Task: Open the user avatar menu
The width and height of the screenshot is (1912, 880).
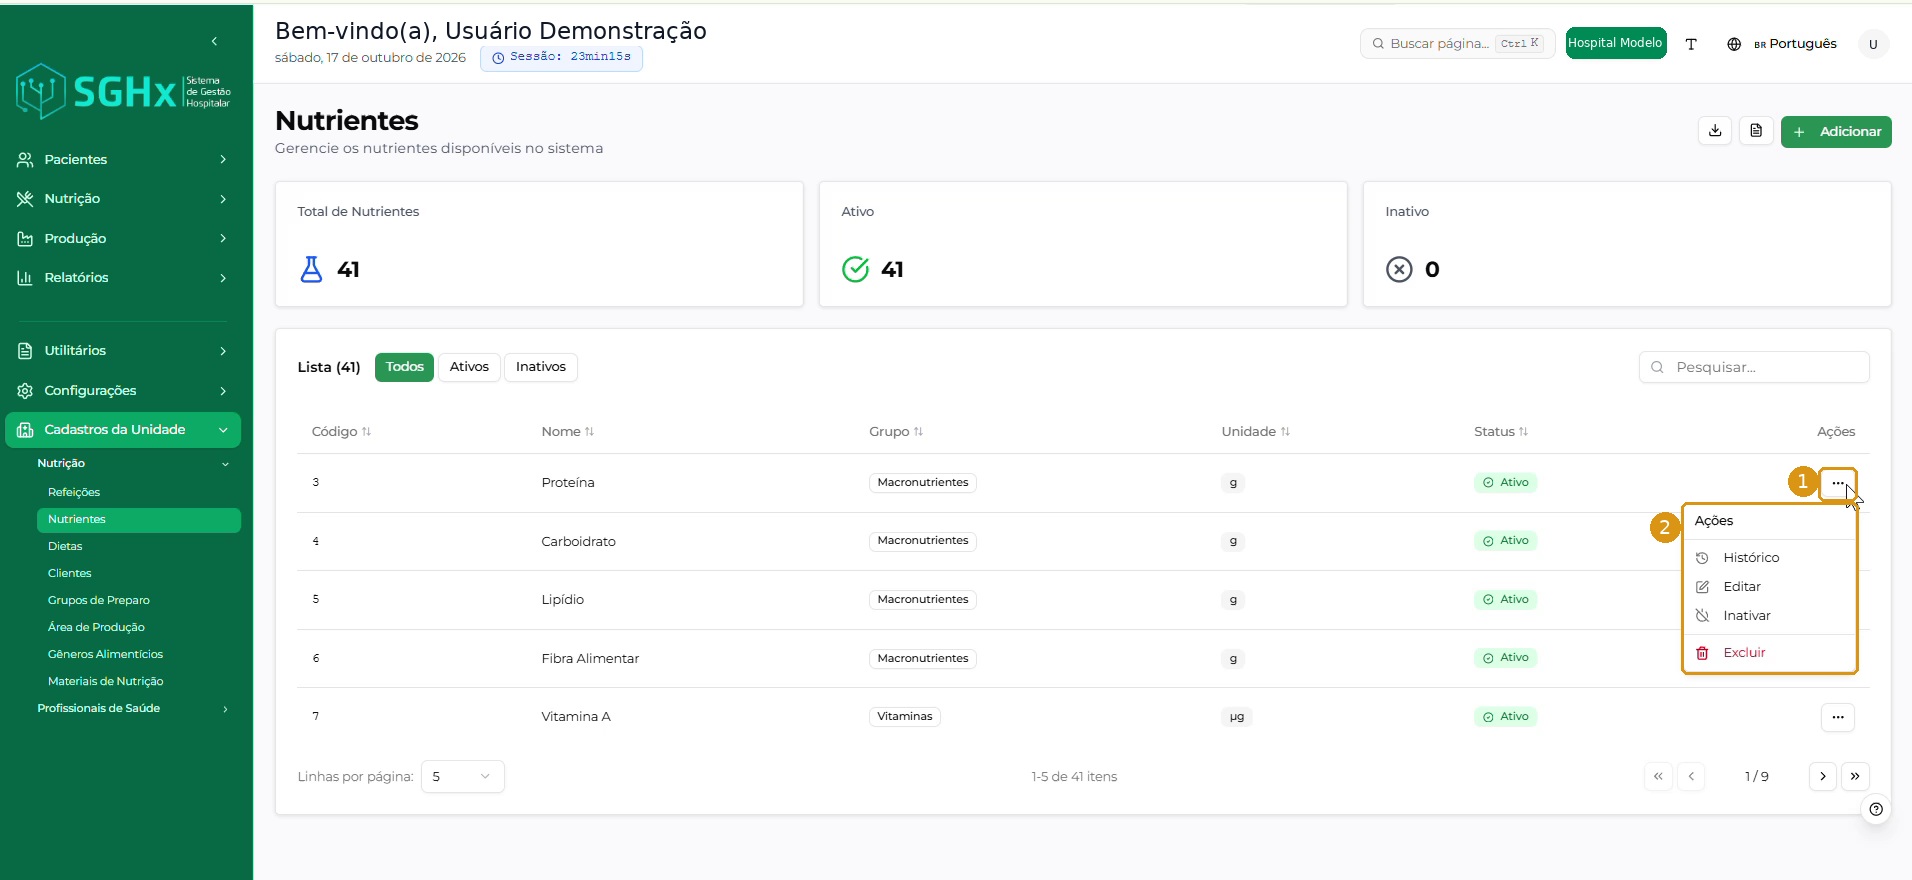Action: click(1873, 44)
